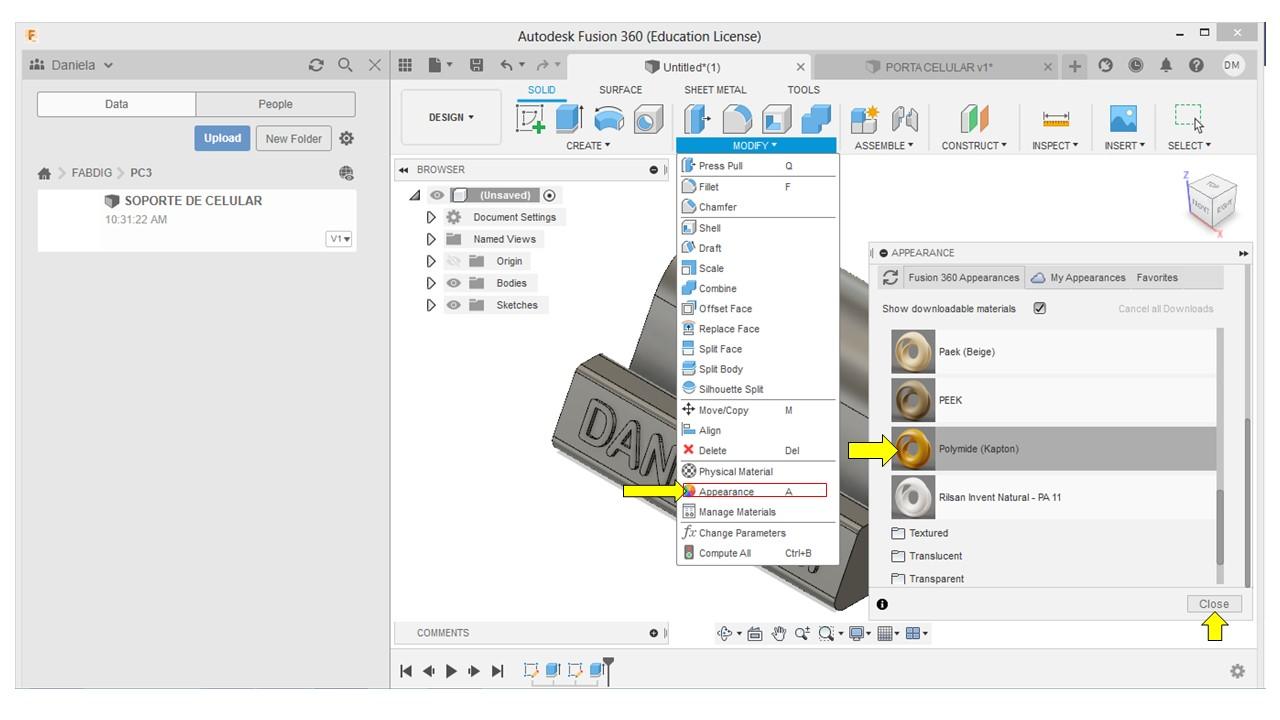The height and width of the screenshot is (720, 1280).
Task: Open the Daniela team dropdown
Action: tap(72, 66)
